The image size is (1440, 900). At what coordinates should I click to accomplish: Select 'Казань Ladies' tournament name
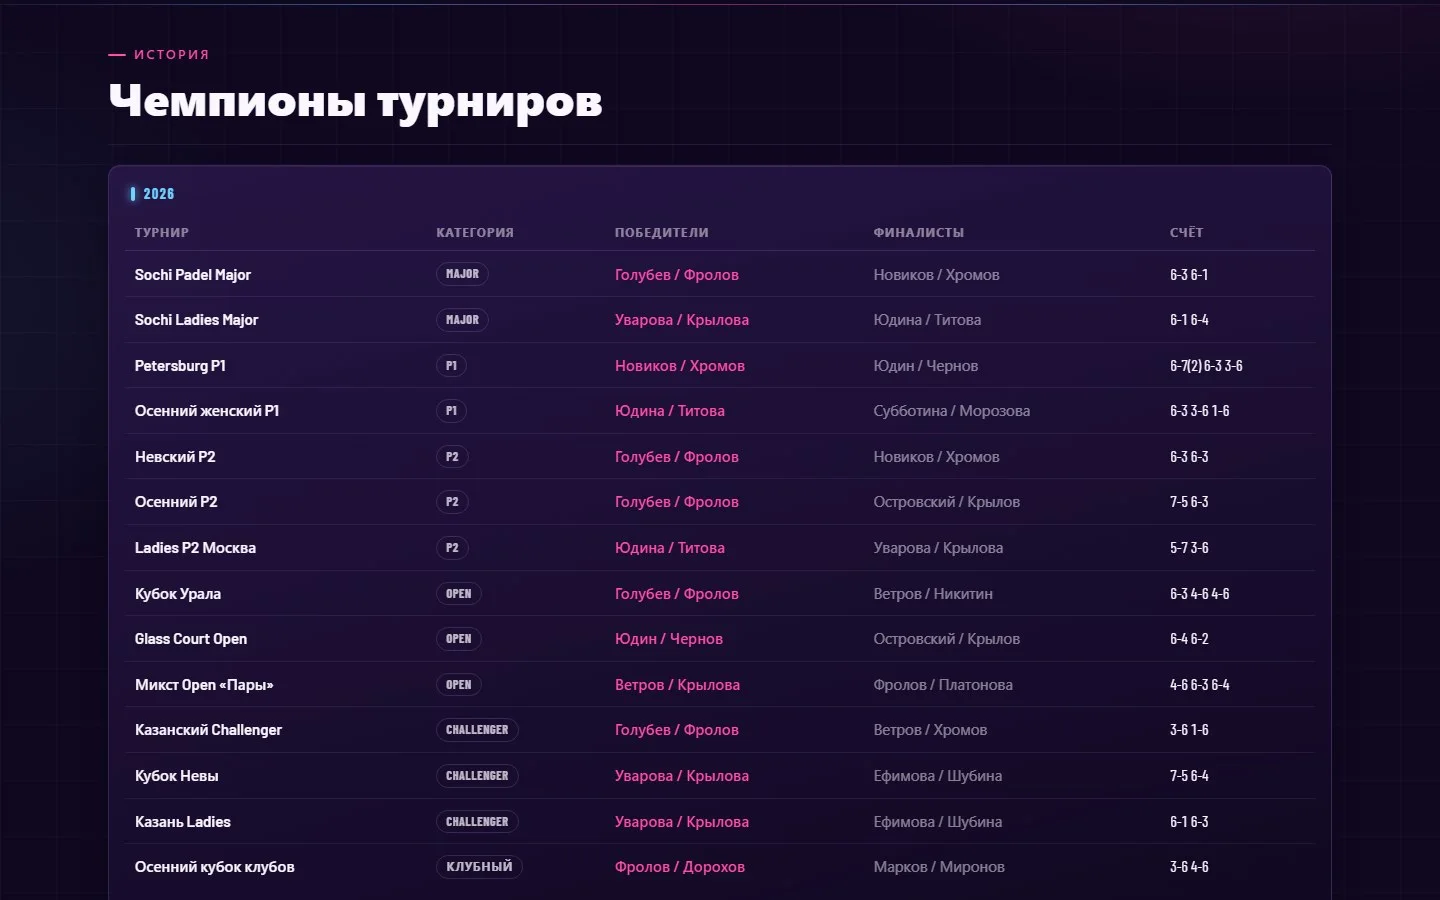(183, 822)
